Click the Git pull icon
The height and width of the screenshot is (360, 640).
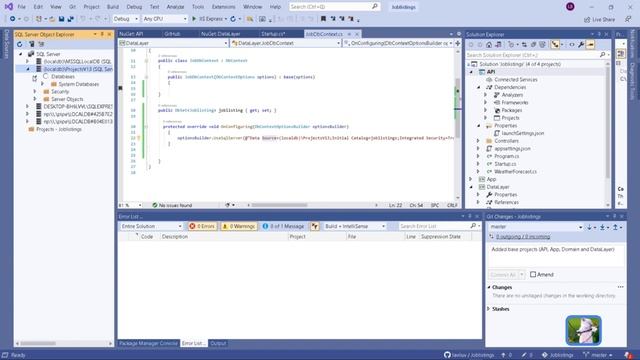[602, 227]
